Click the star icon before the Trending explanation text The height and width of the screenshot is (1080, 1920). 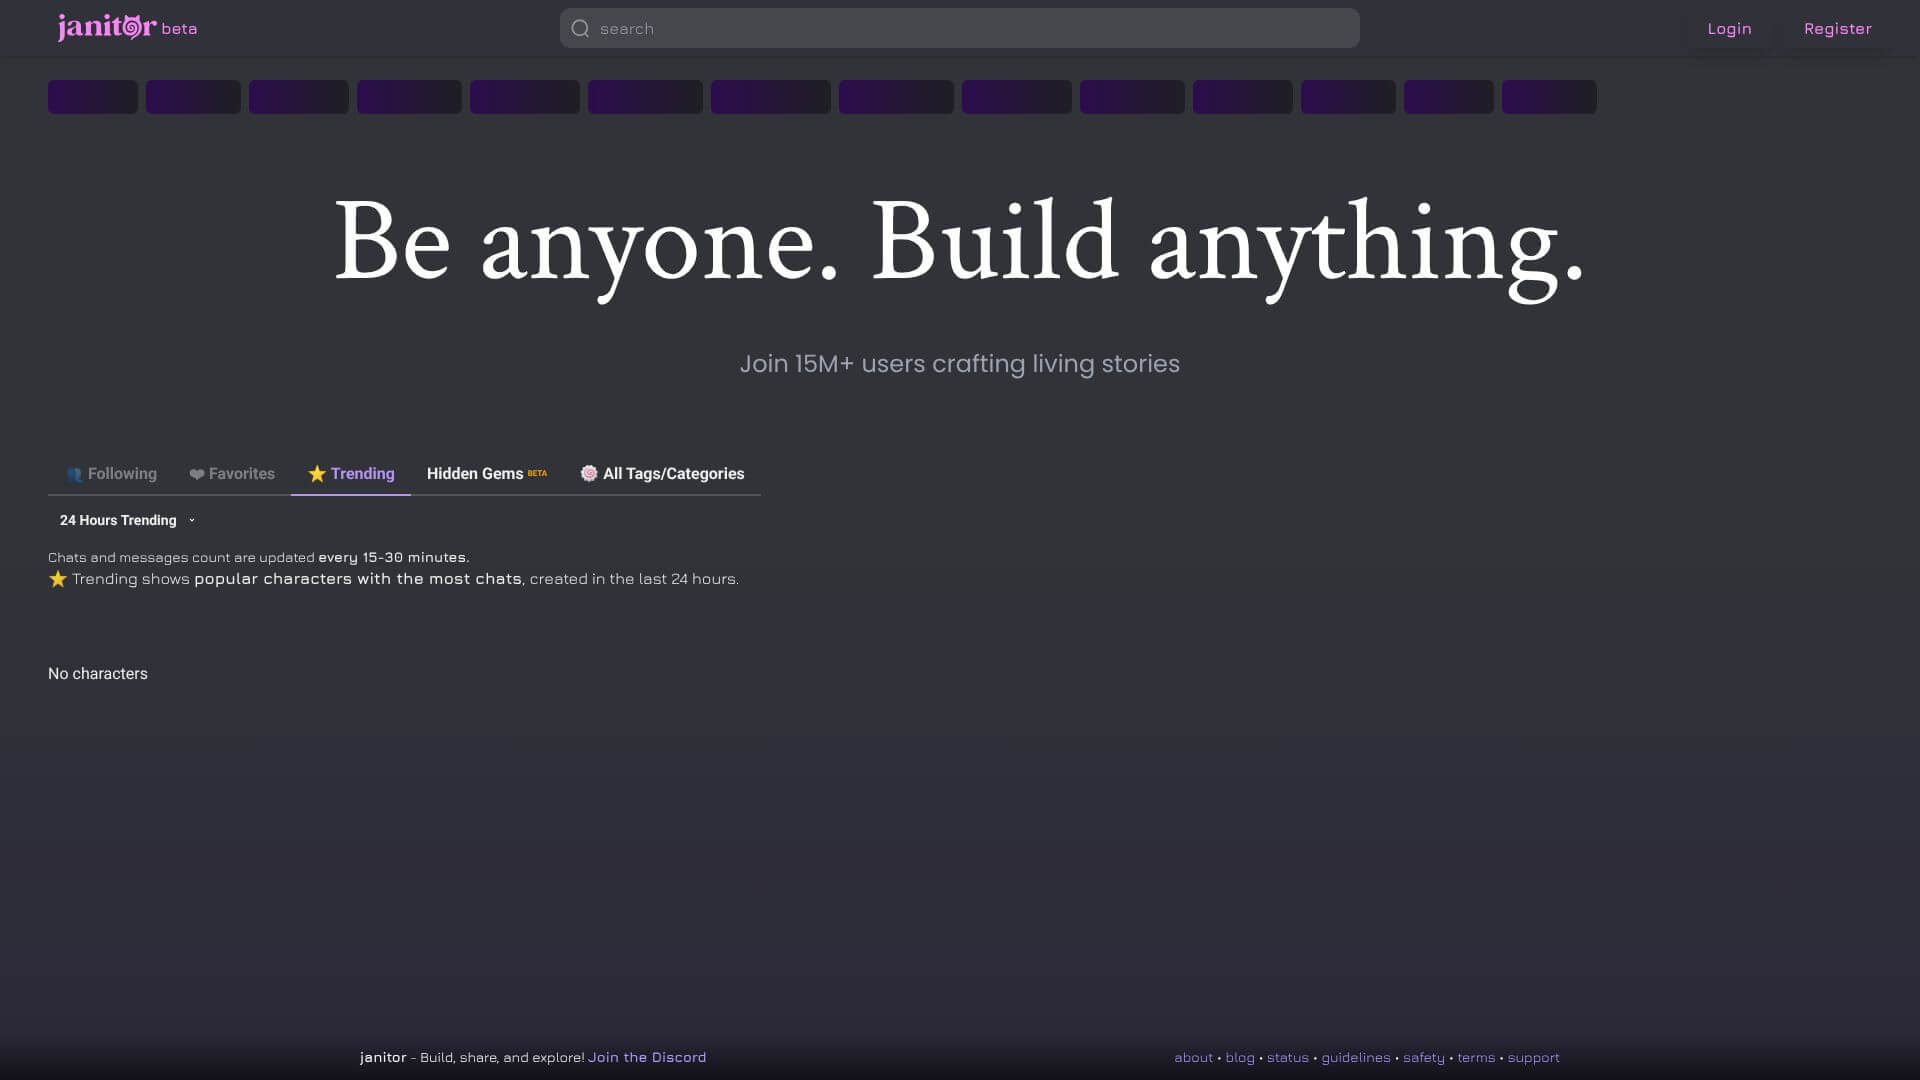58,579
